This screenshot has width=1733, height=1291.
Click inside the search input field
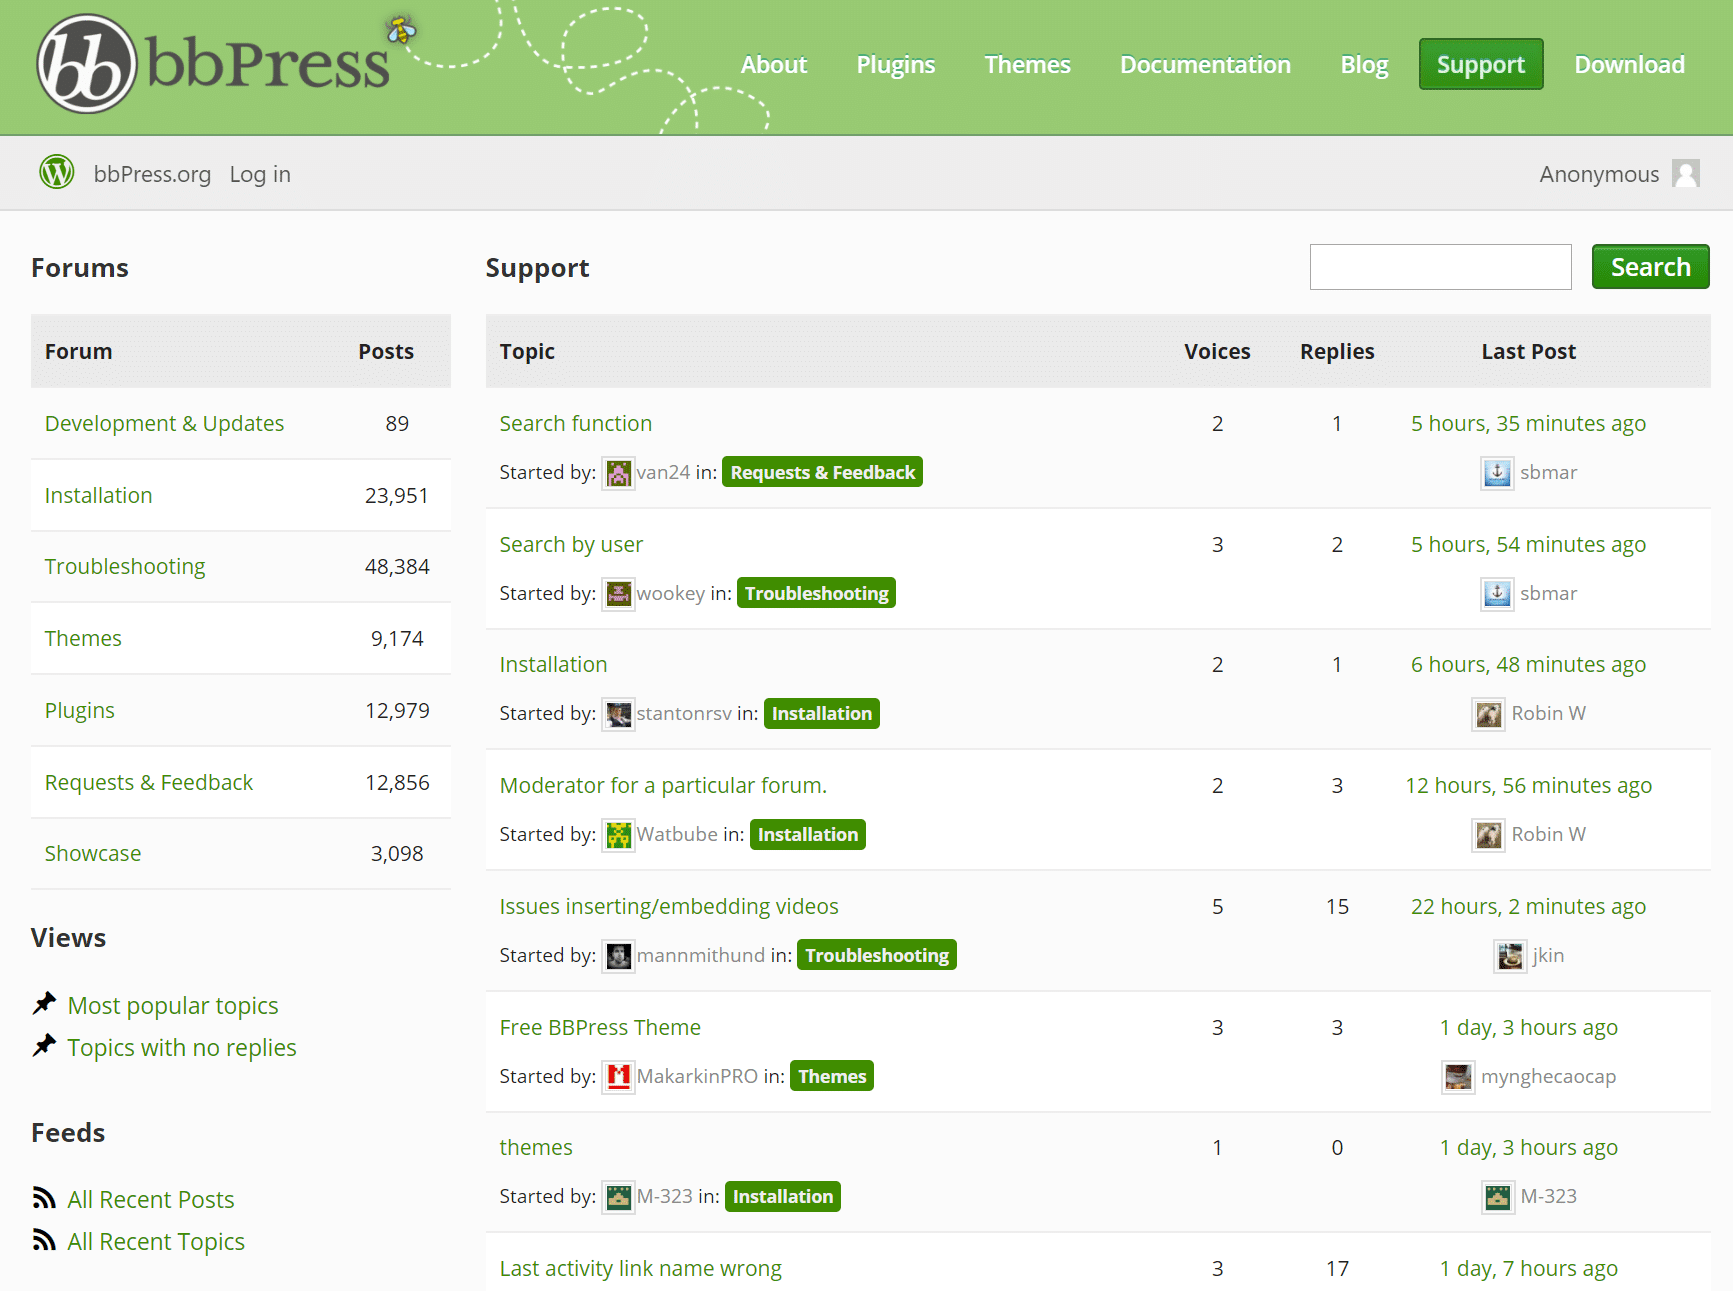1440,266
